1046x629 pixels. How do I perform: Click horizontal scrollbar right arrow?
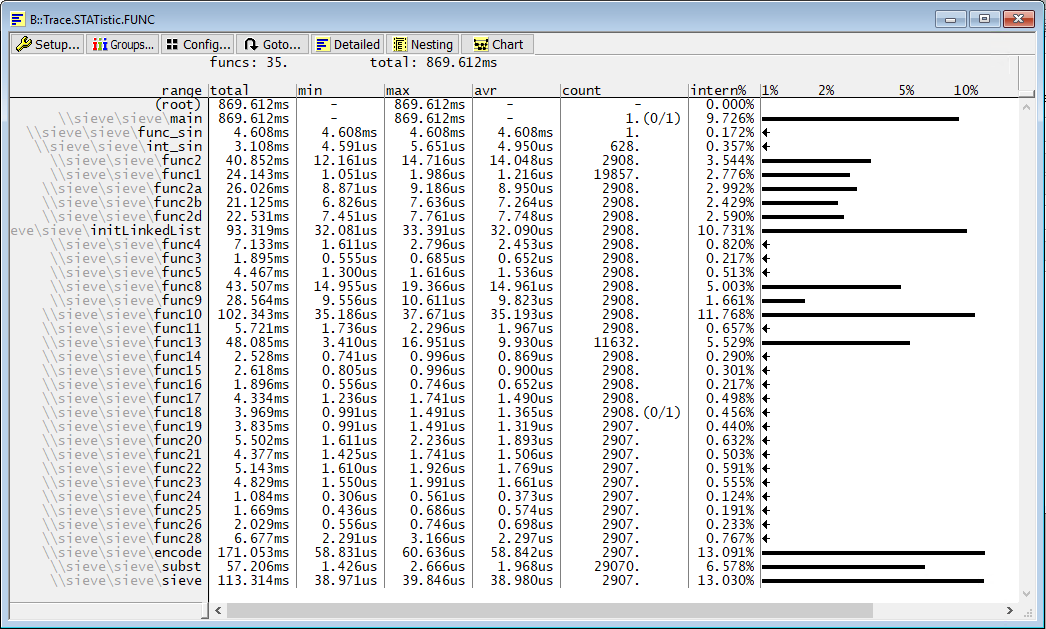[x=1010, y=610]
